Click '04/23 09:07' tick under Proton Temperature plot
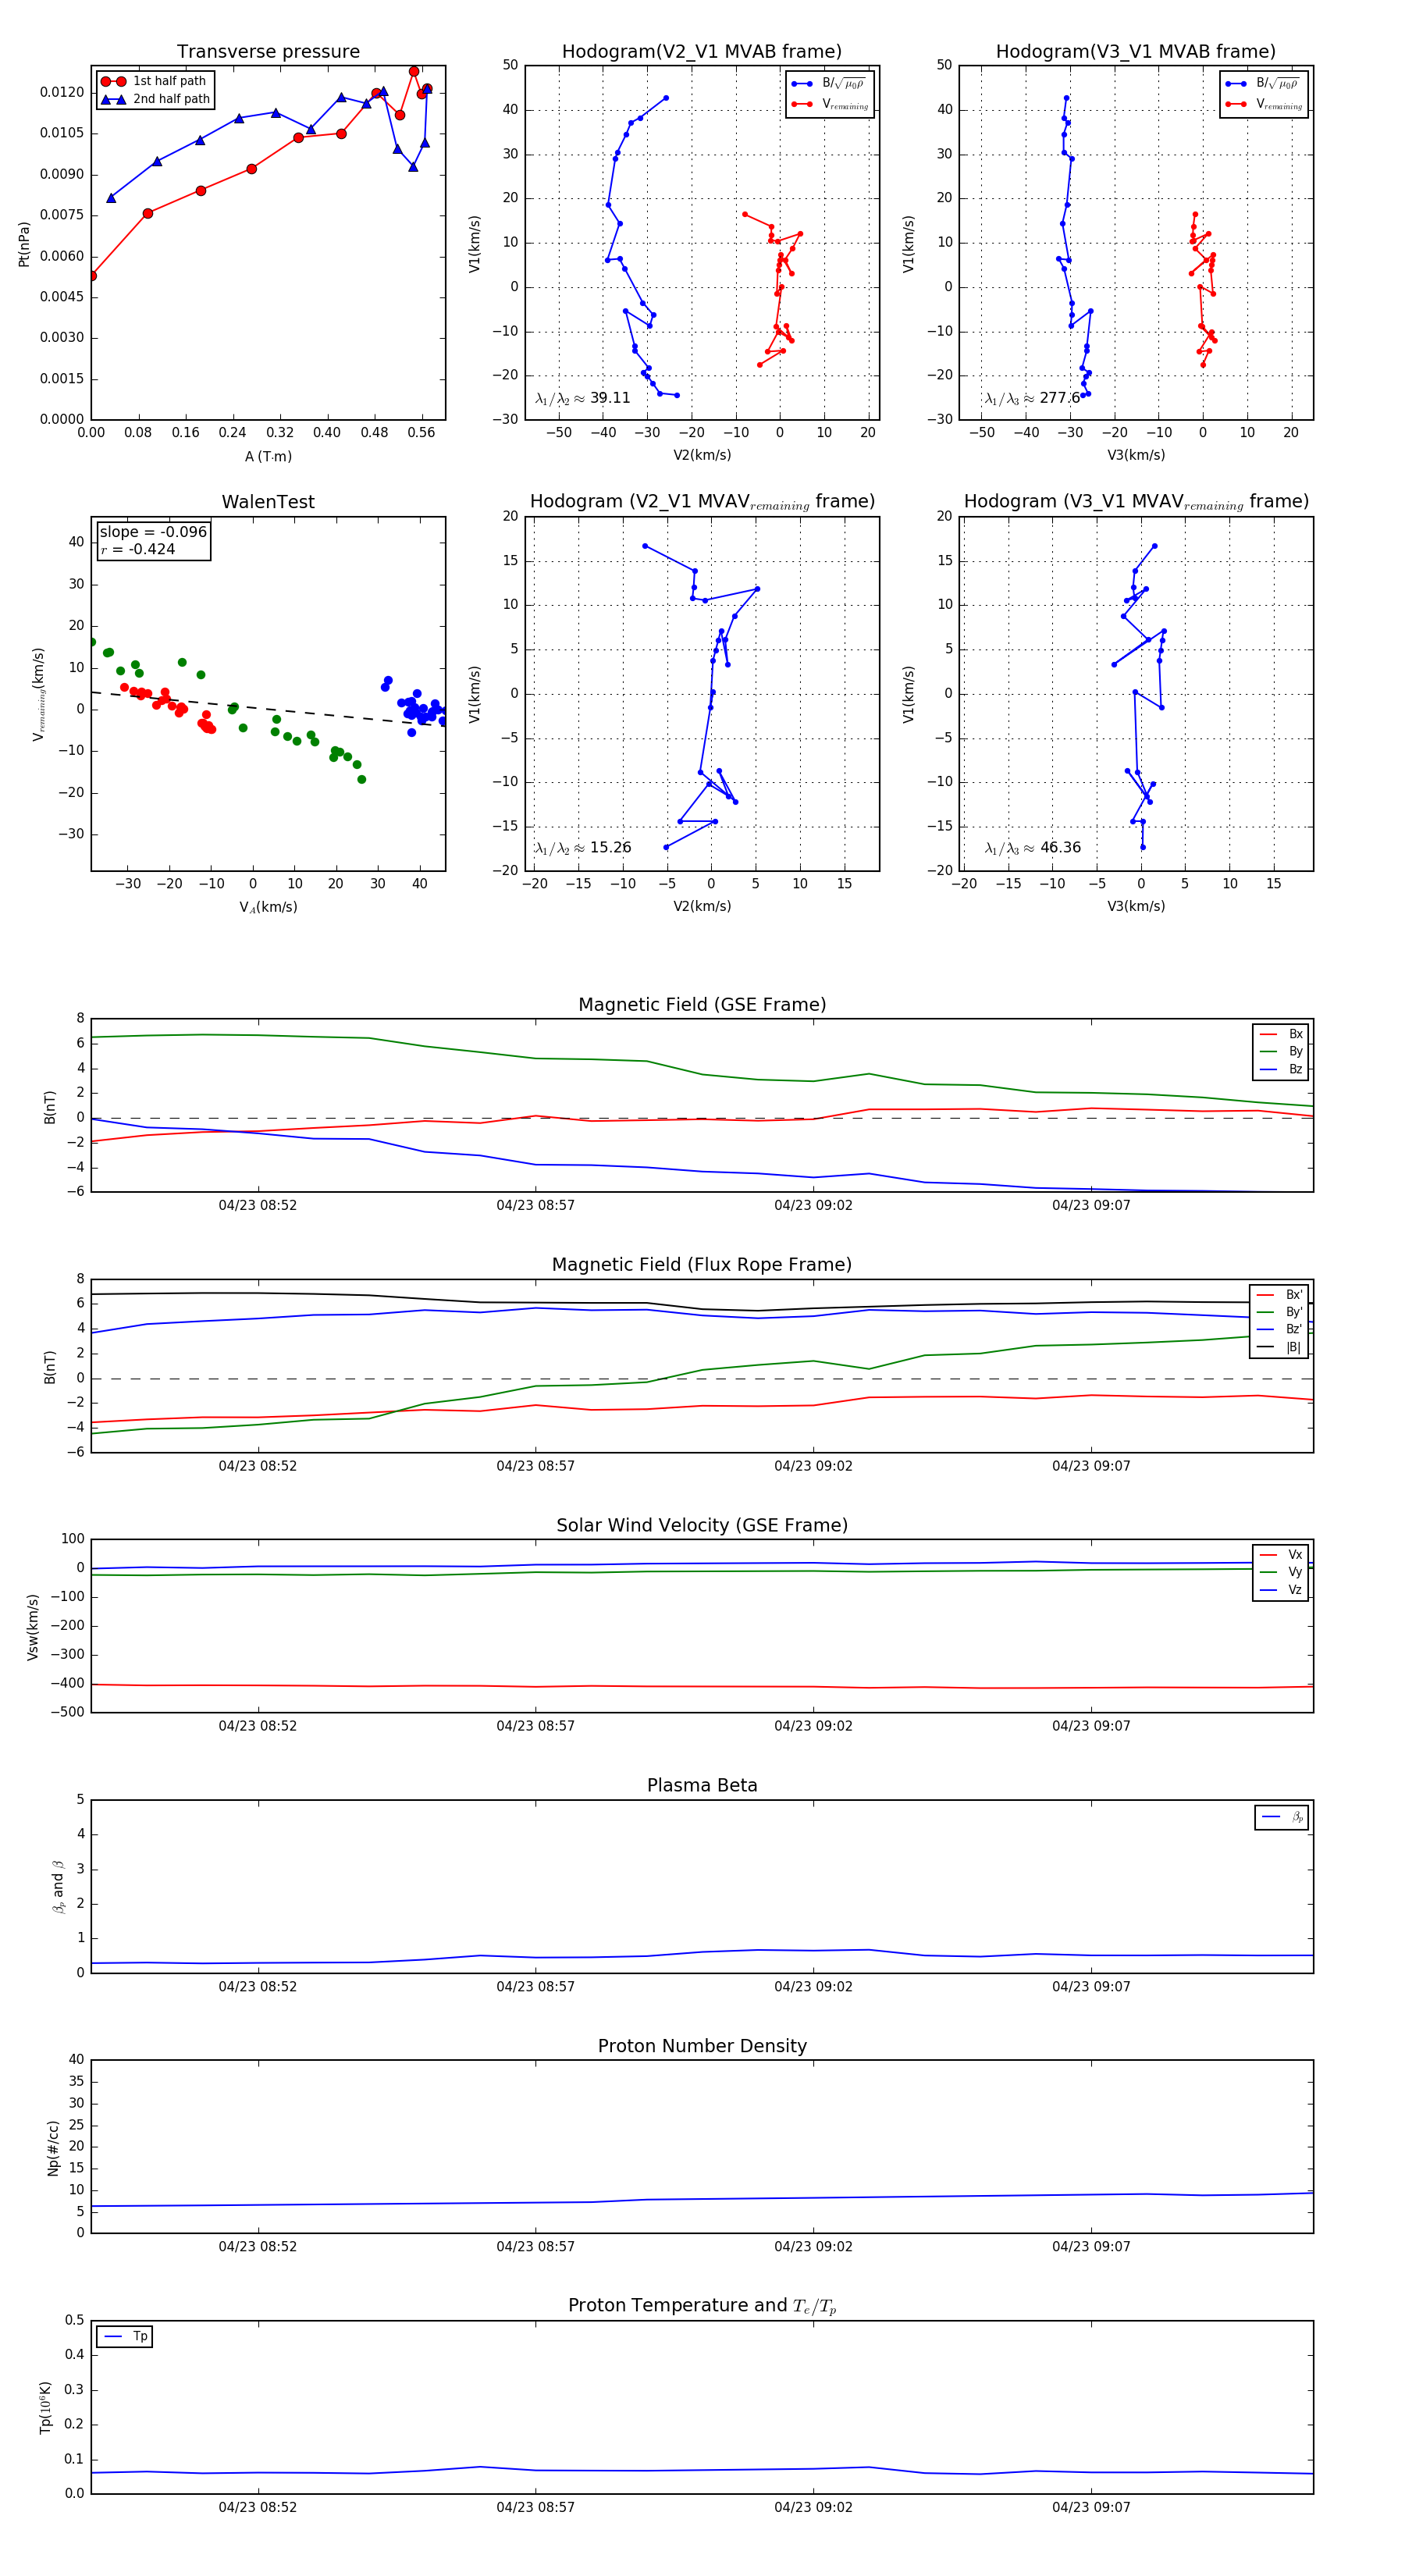The width and height of the screenshot is (1405, 2576). [1091, 2507]
